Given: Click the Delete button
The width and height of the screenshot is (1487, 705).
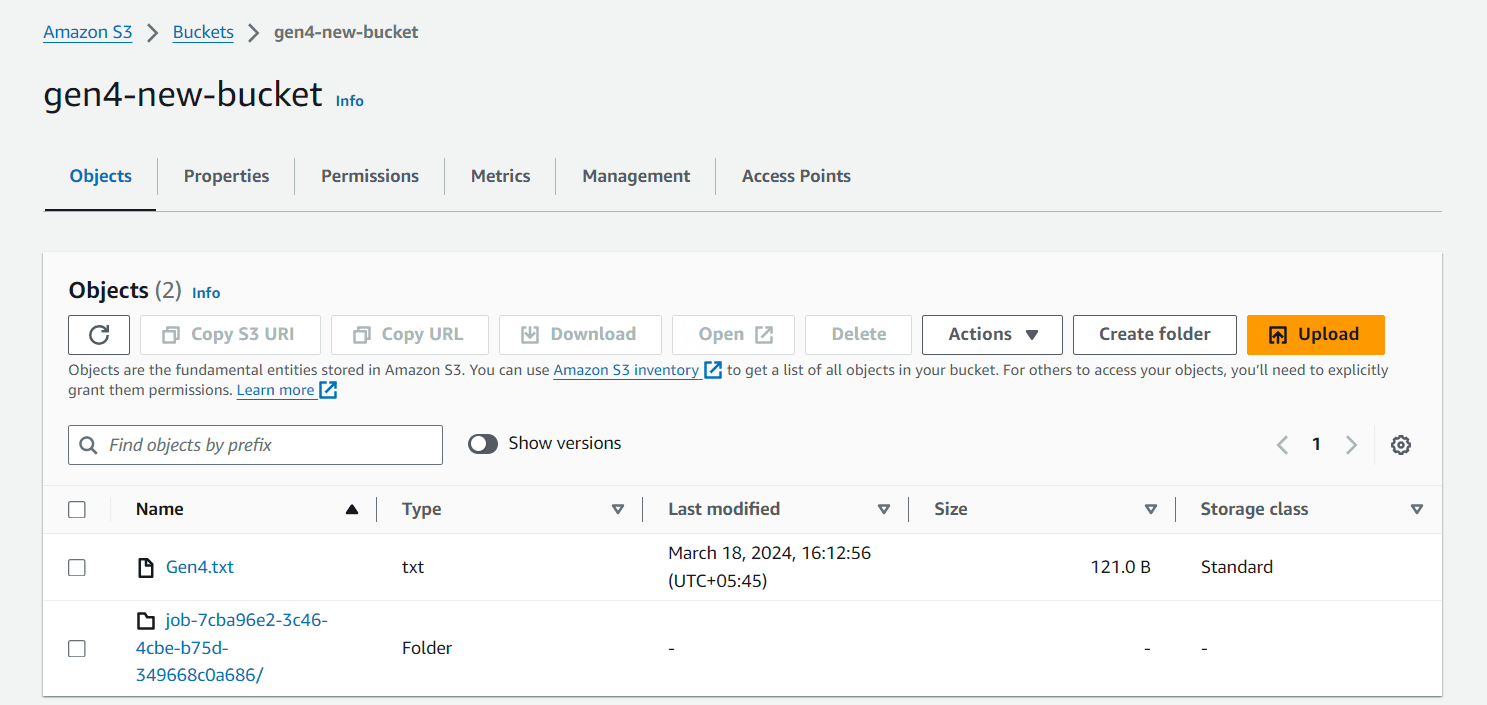Looking at the screenshot, I should [x=858, y=335].
